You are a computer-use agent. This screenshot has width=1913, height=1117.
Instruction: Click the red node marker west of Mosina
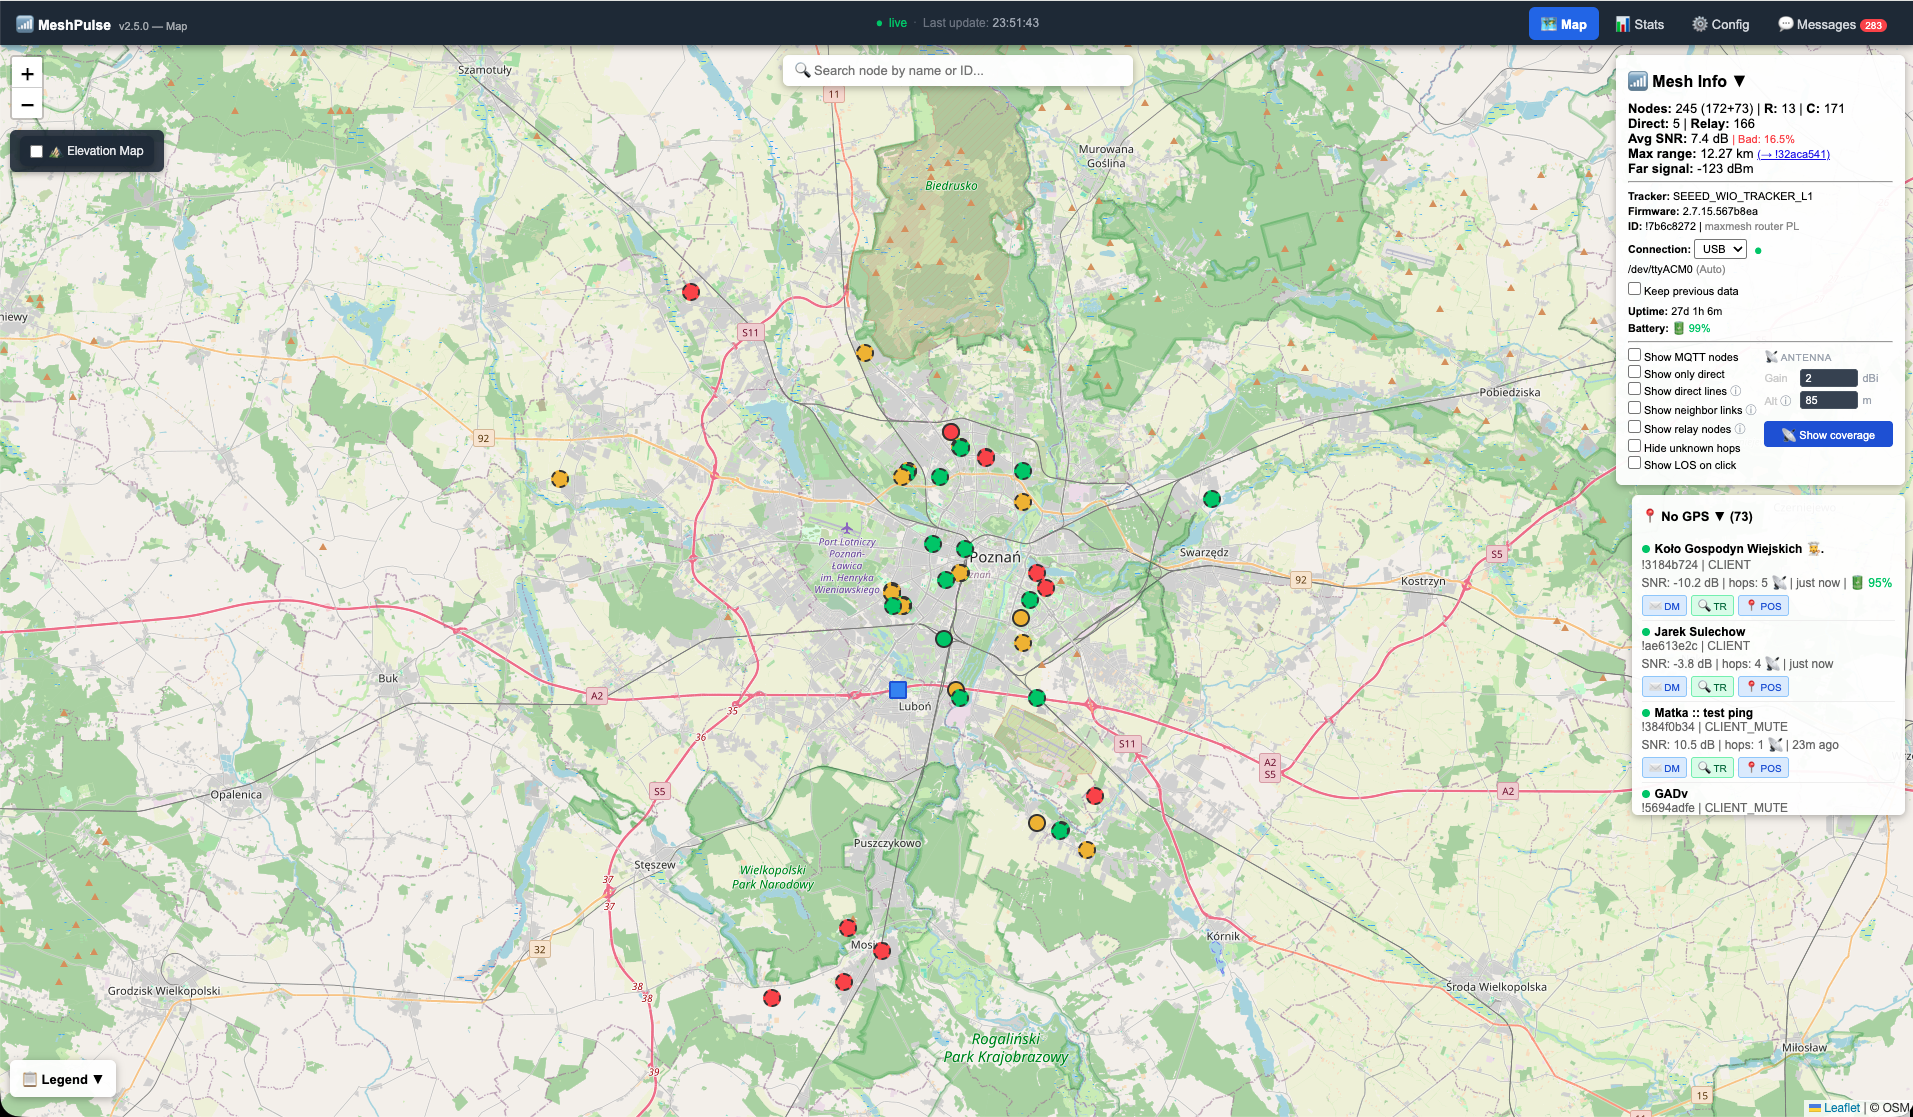click(x=772, y=998)
